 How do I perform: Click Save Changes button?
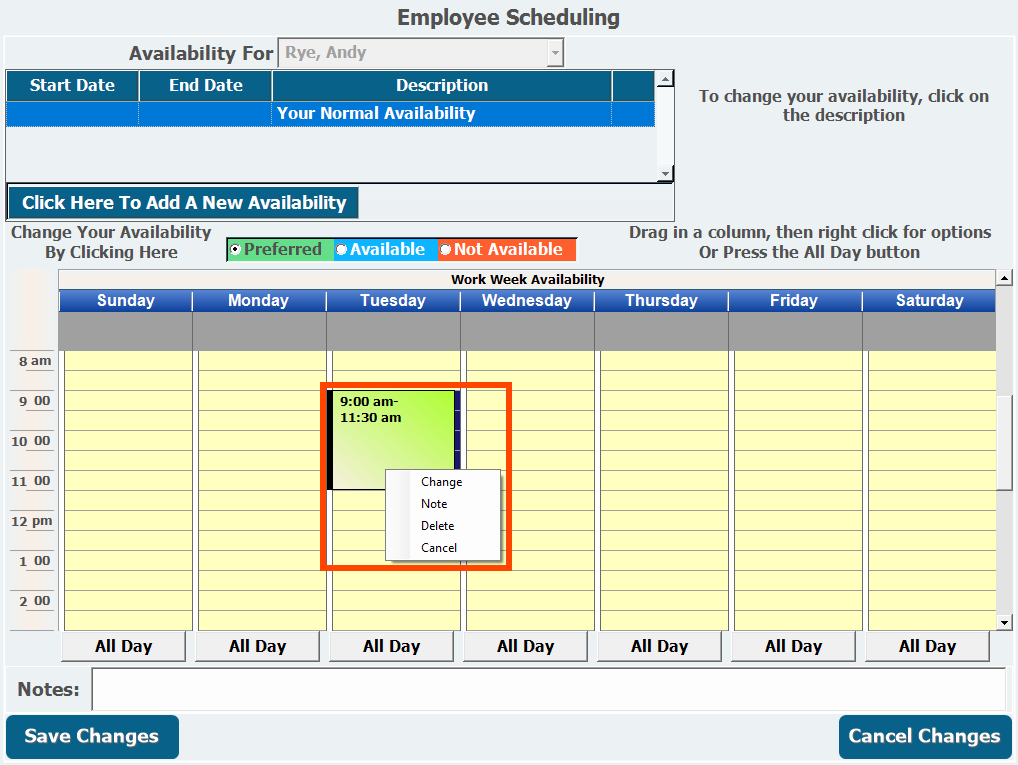click(92, 737)
